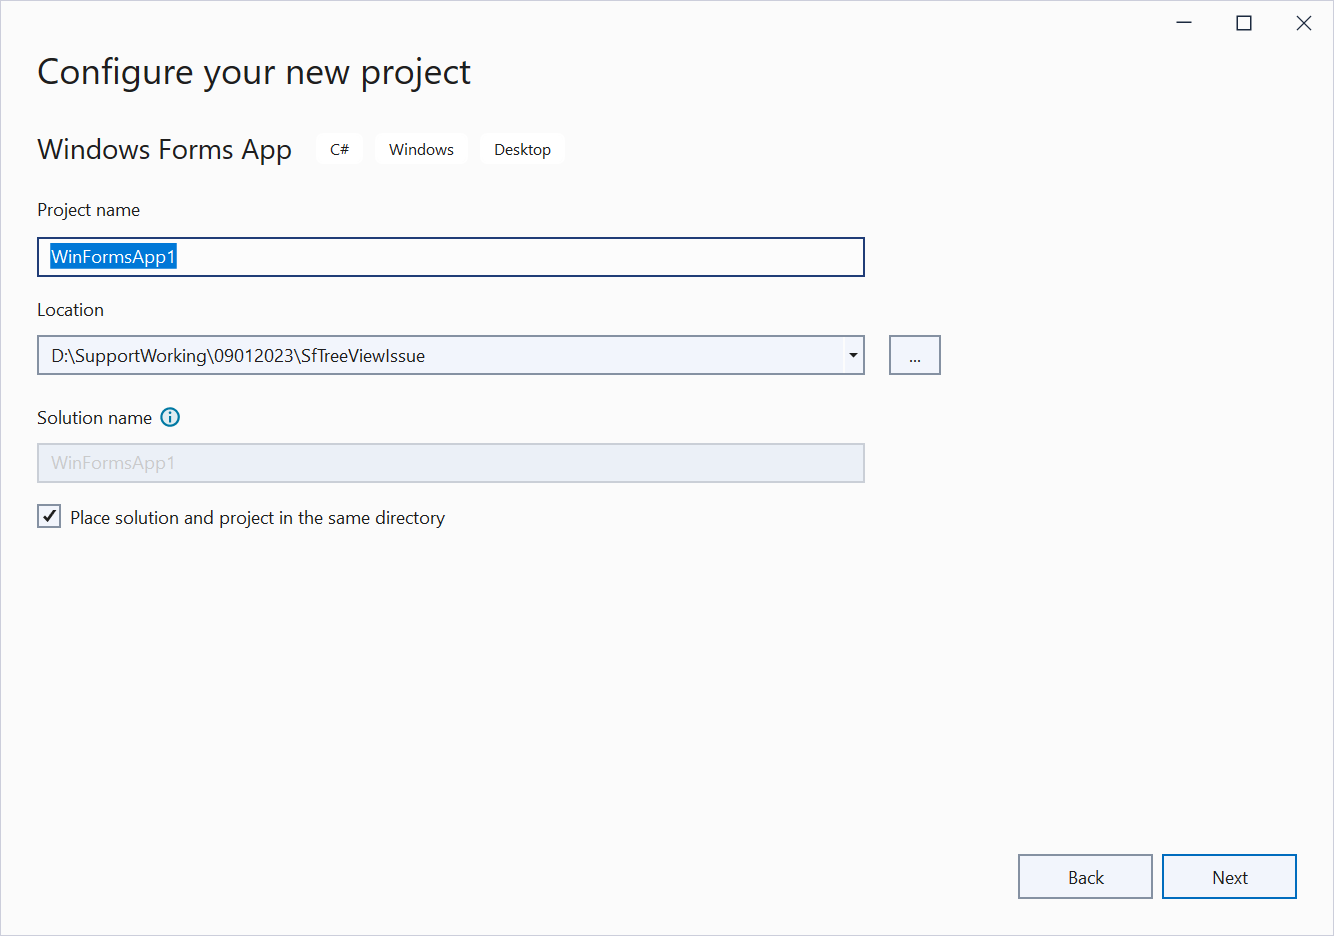Click the Windows Forms App heading
1334x936 pixels.
coord(164,148)
